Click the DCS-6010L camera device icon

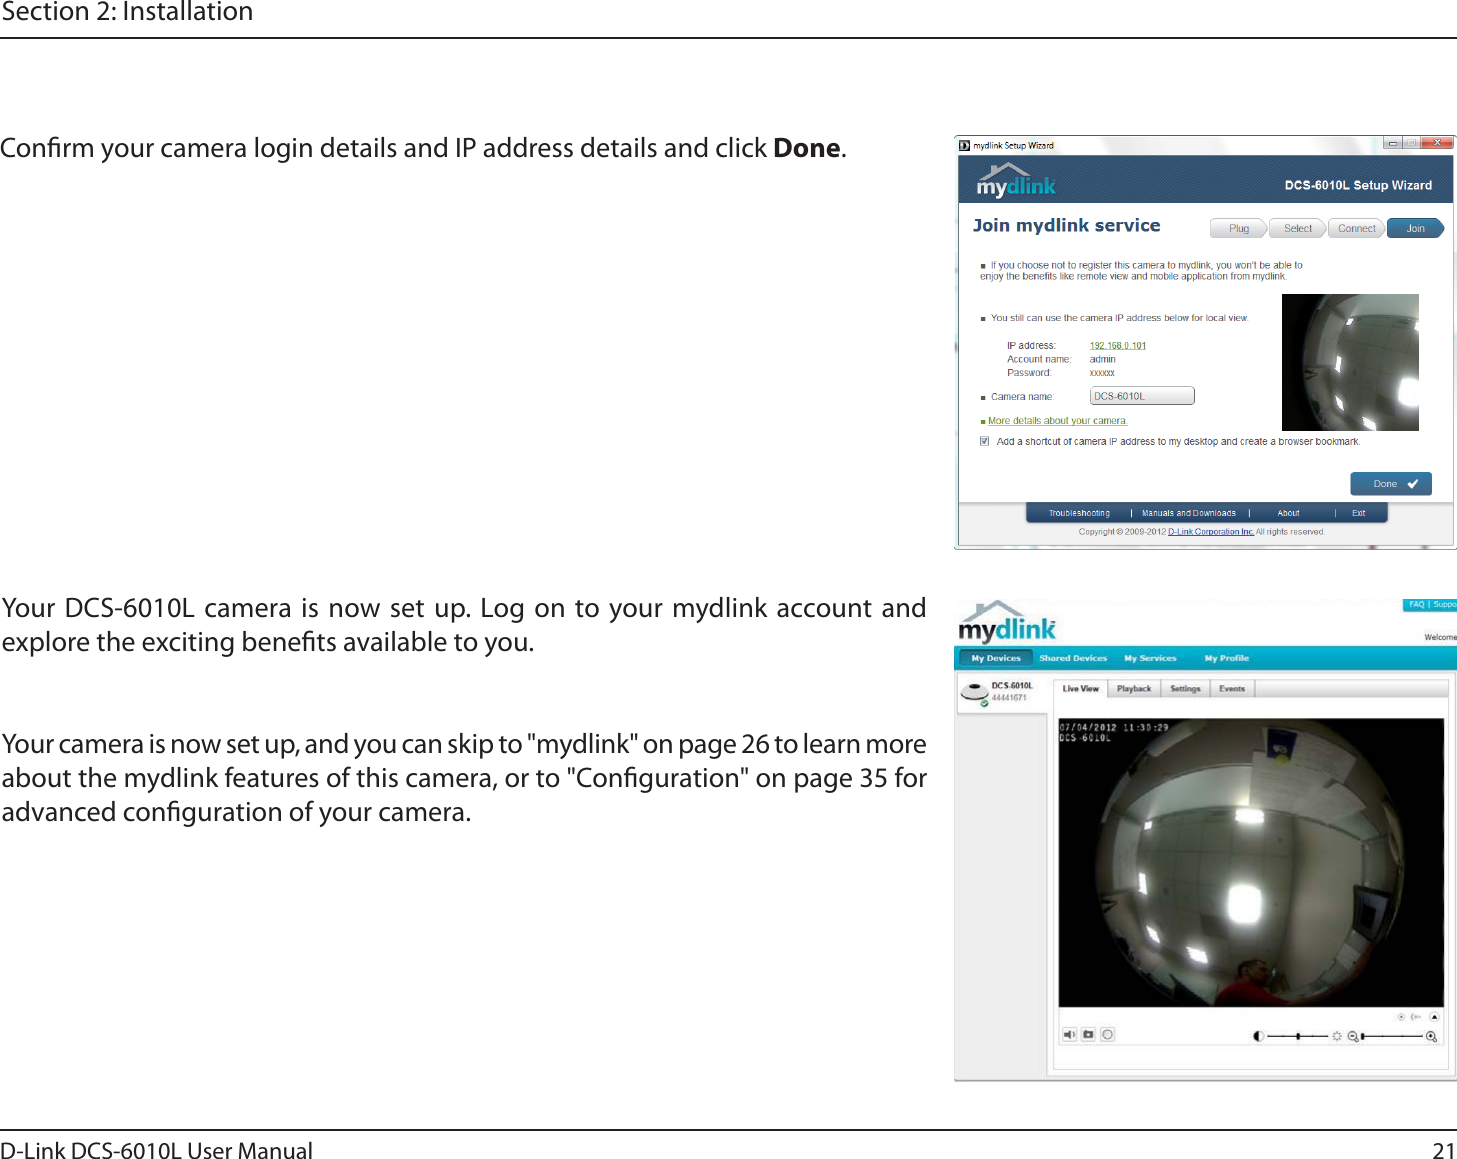[x=974, y=693]
